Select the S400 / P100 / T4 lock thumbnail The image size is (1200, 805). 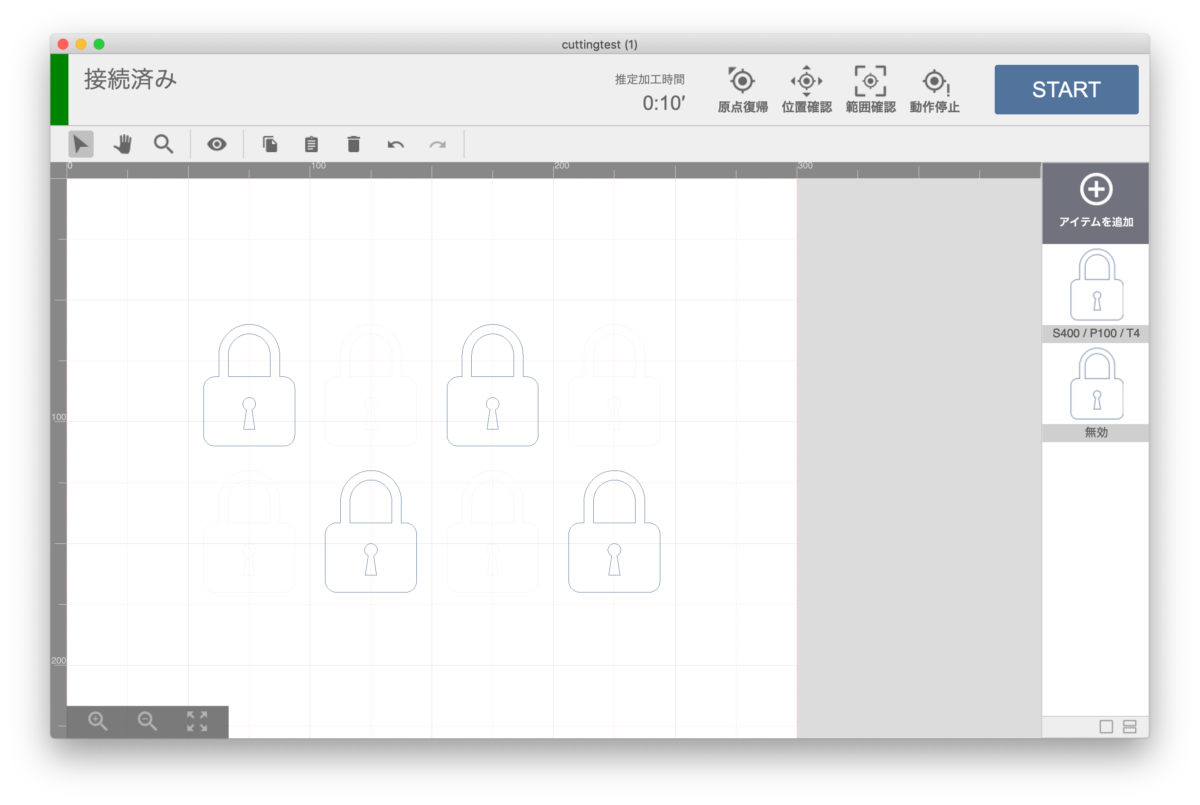[1096, 285]
